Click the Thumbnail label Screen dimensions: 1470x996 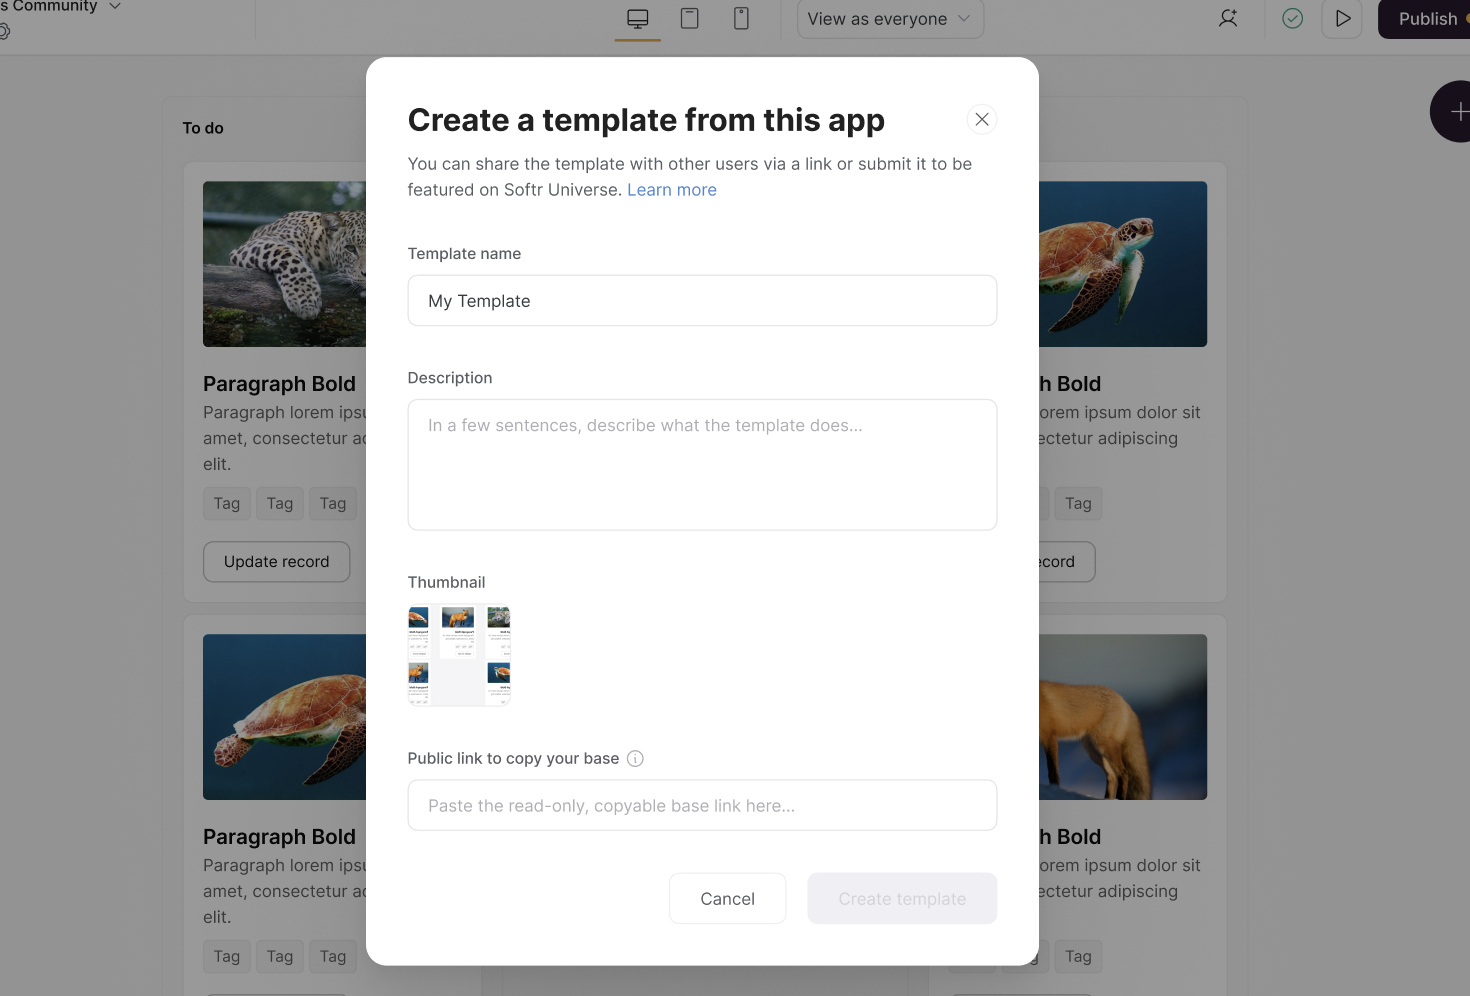click(x=446, y=582)
